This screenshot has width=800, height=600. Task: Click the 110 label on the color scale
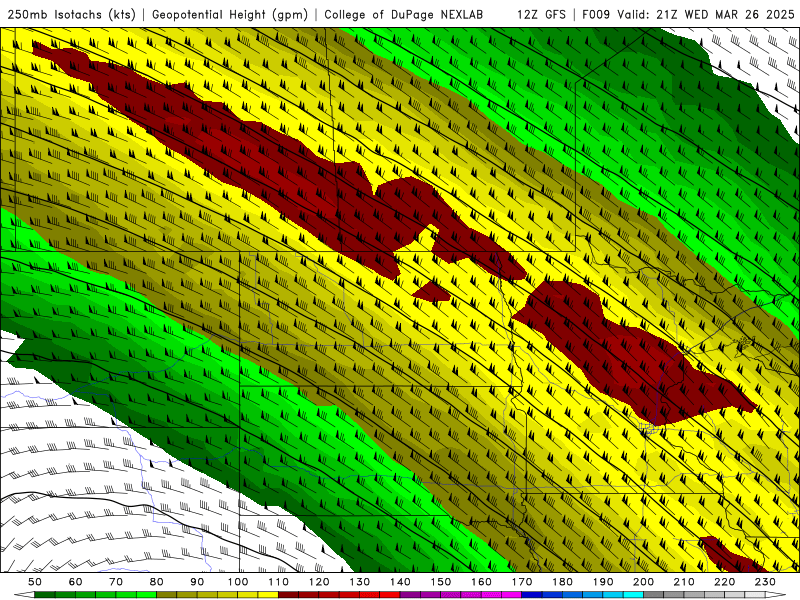(x=279, y=582)
